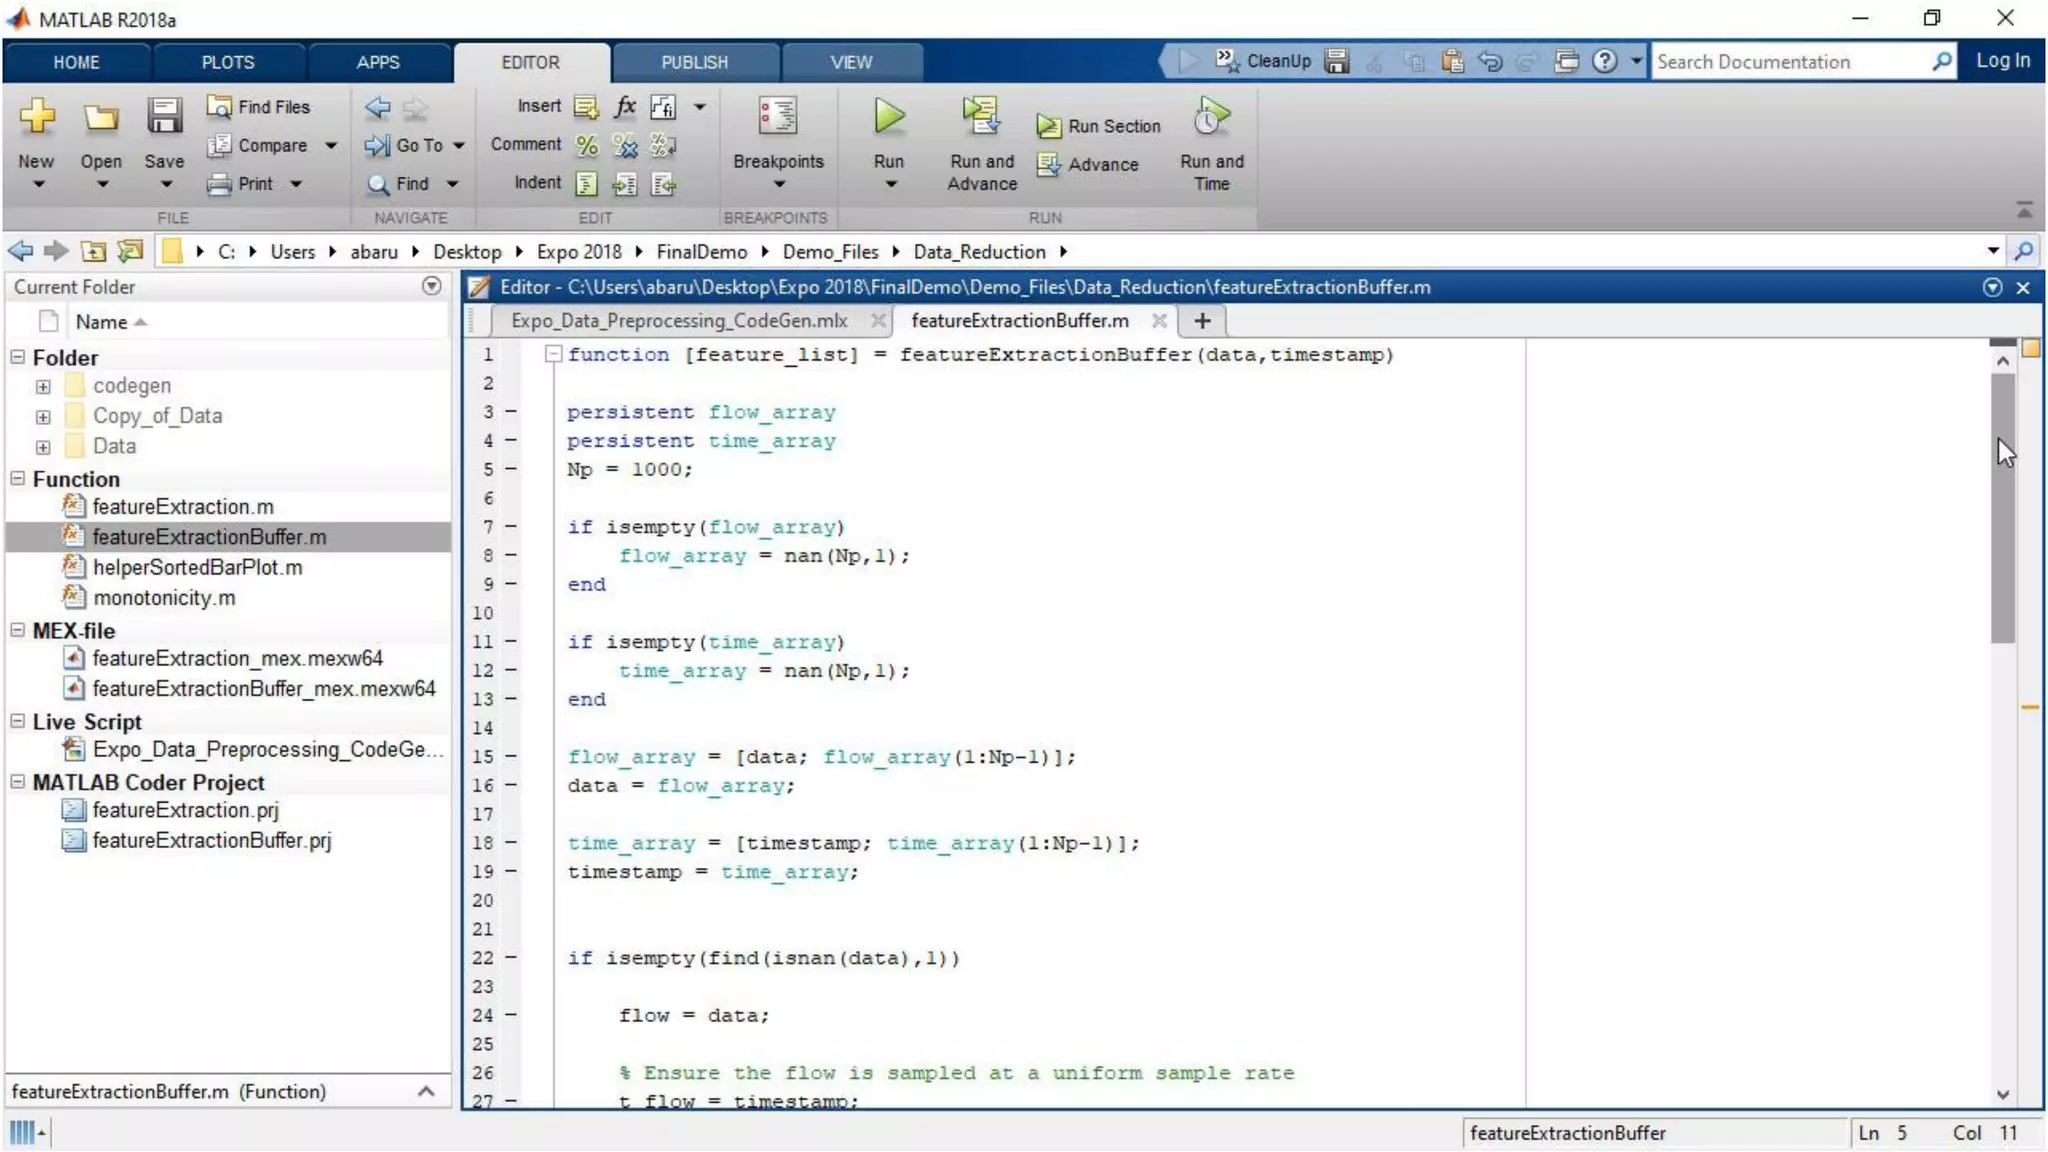The height and width of the screenshot is (1152, 2048).
Task: Collapse the Folder group
Action: (x=18, y=357)
